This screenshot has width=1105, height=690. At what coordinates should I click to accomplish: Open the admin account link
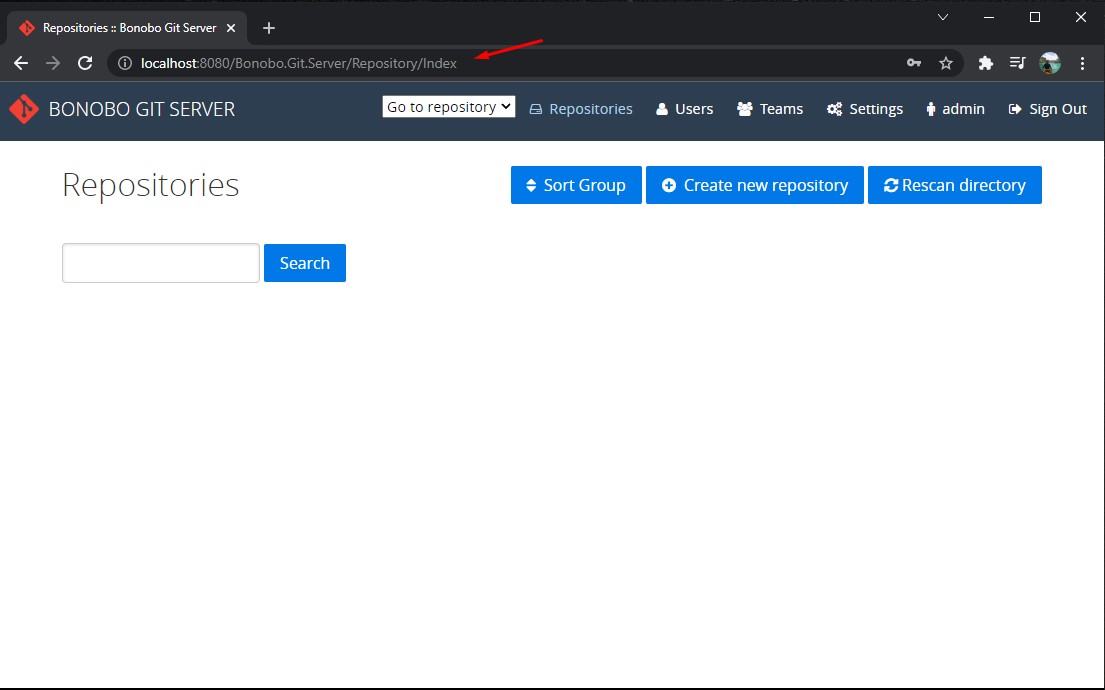tap(955, 109)
